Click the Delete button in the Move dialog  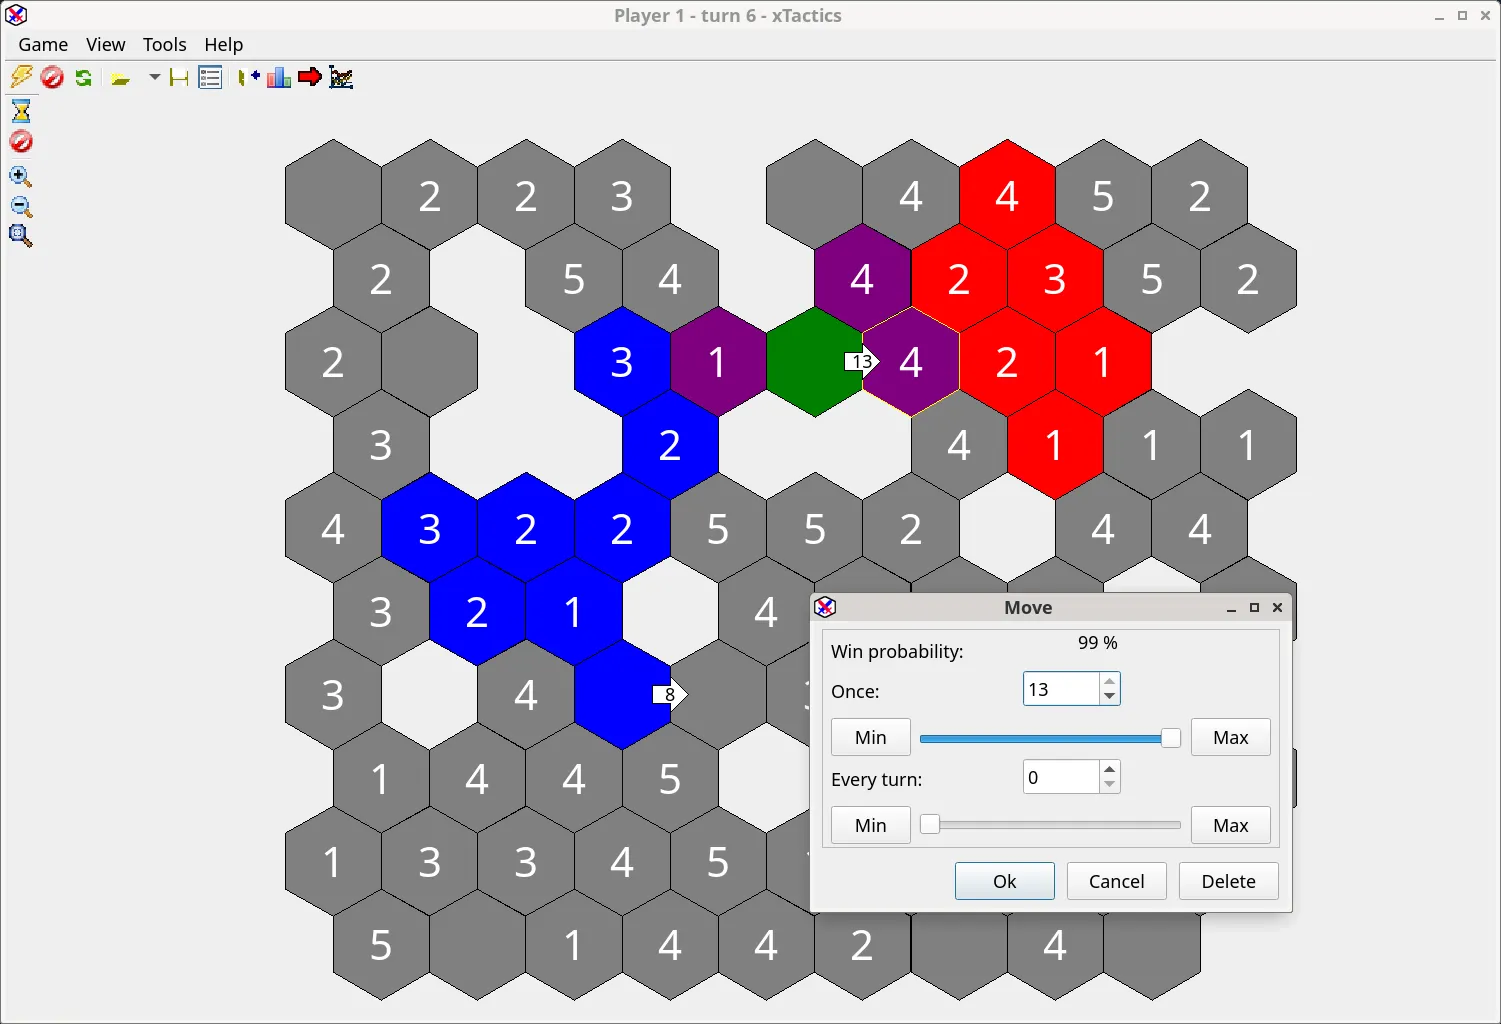[x=1228, y=881]
